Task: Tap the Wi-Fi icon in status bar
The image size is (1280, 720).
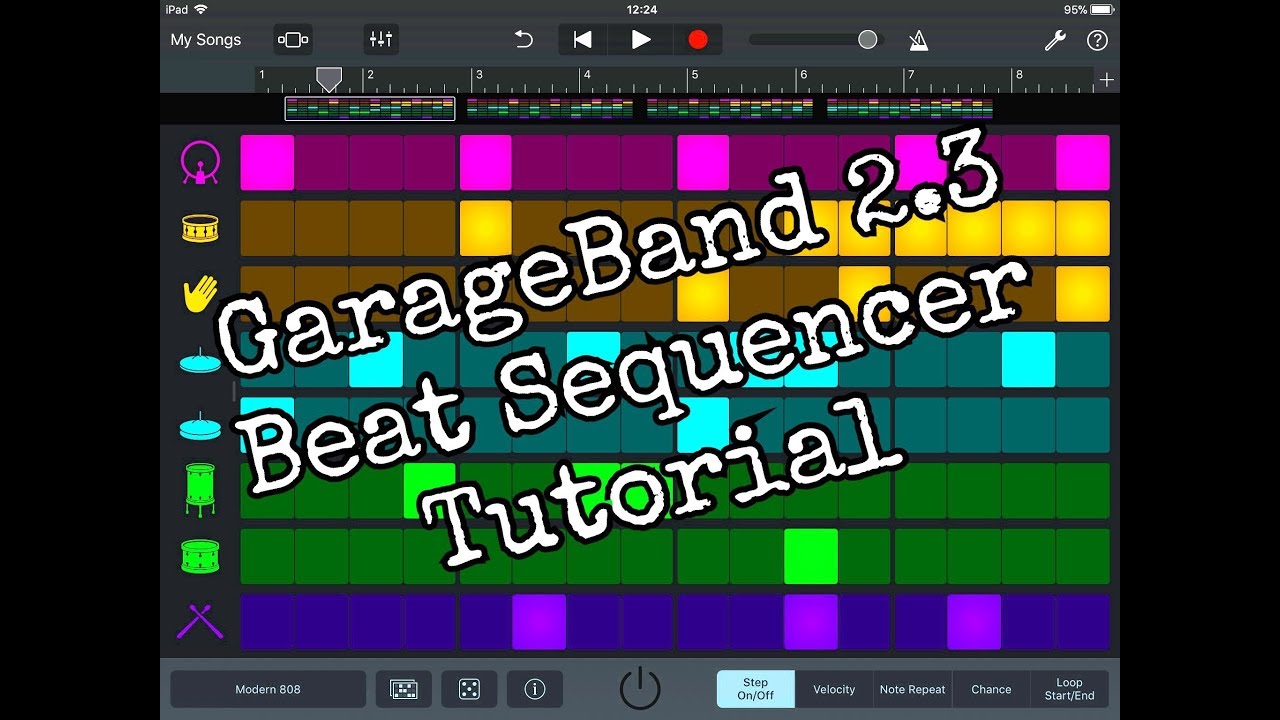Action: [201, 9]
